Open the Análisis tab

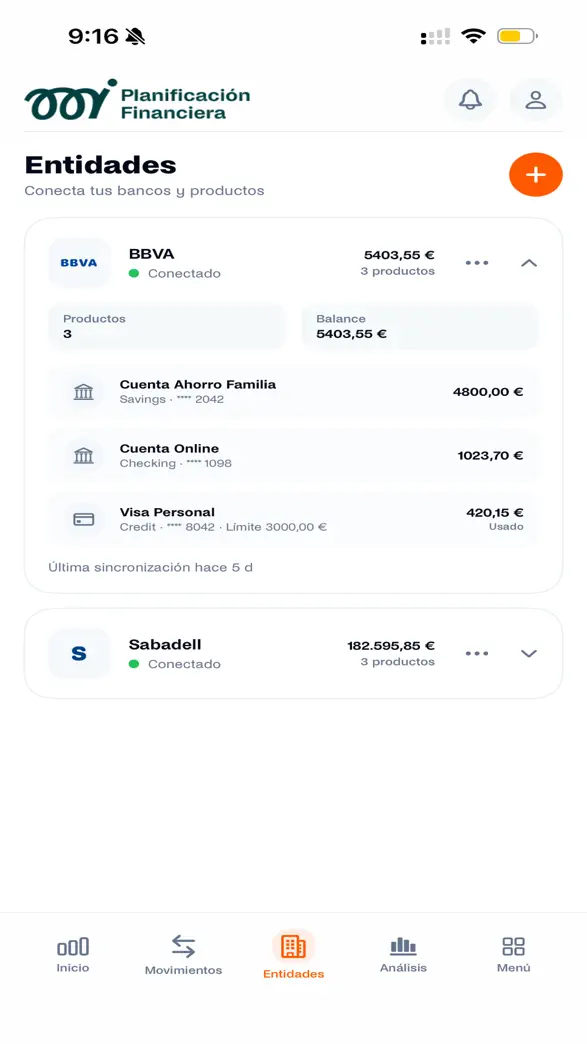[x=403, y=955]
